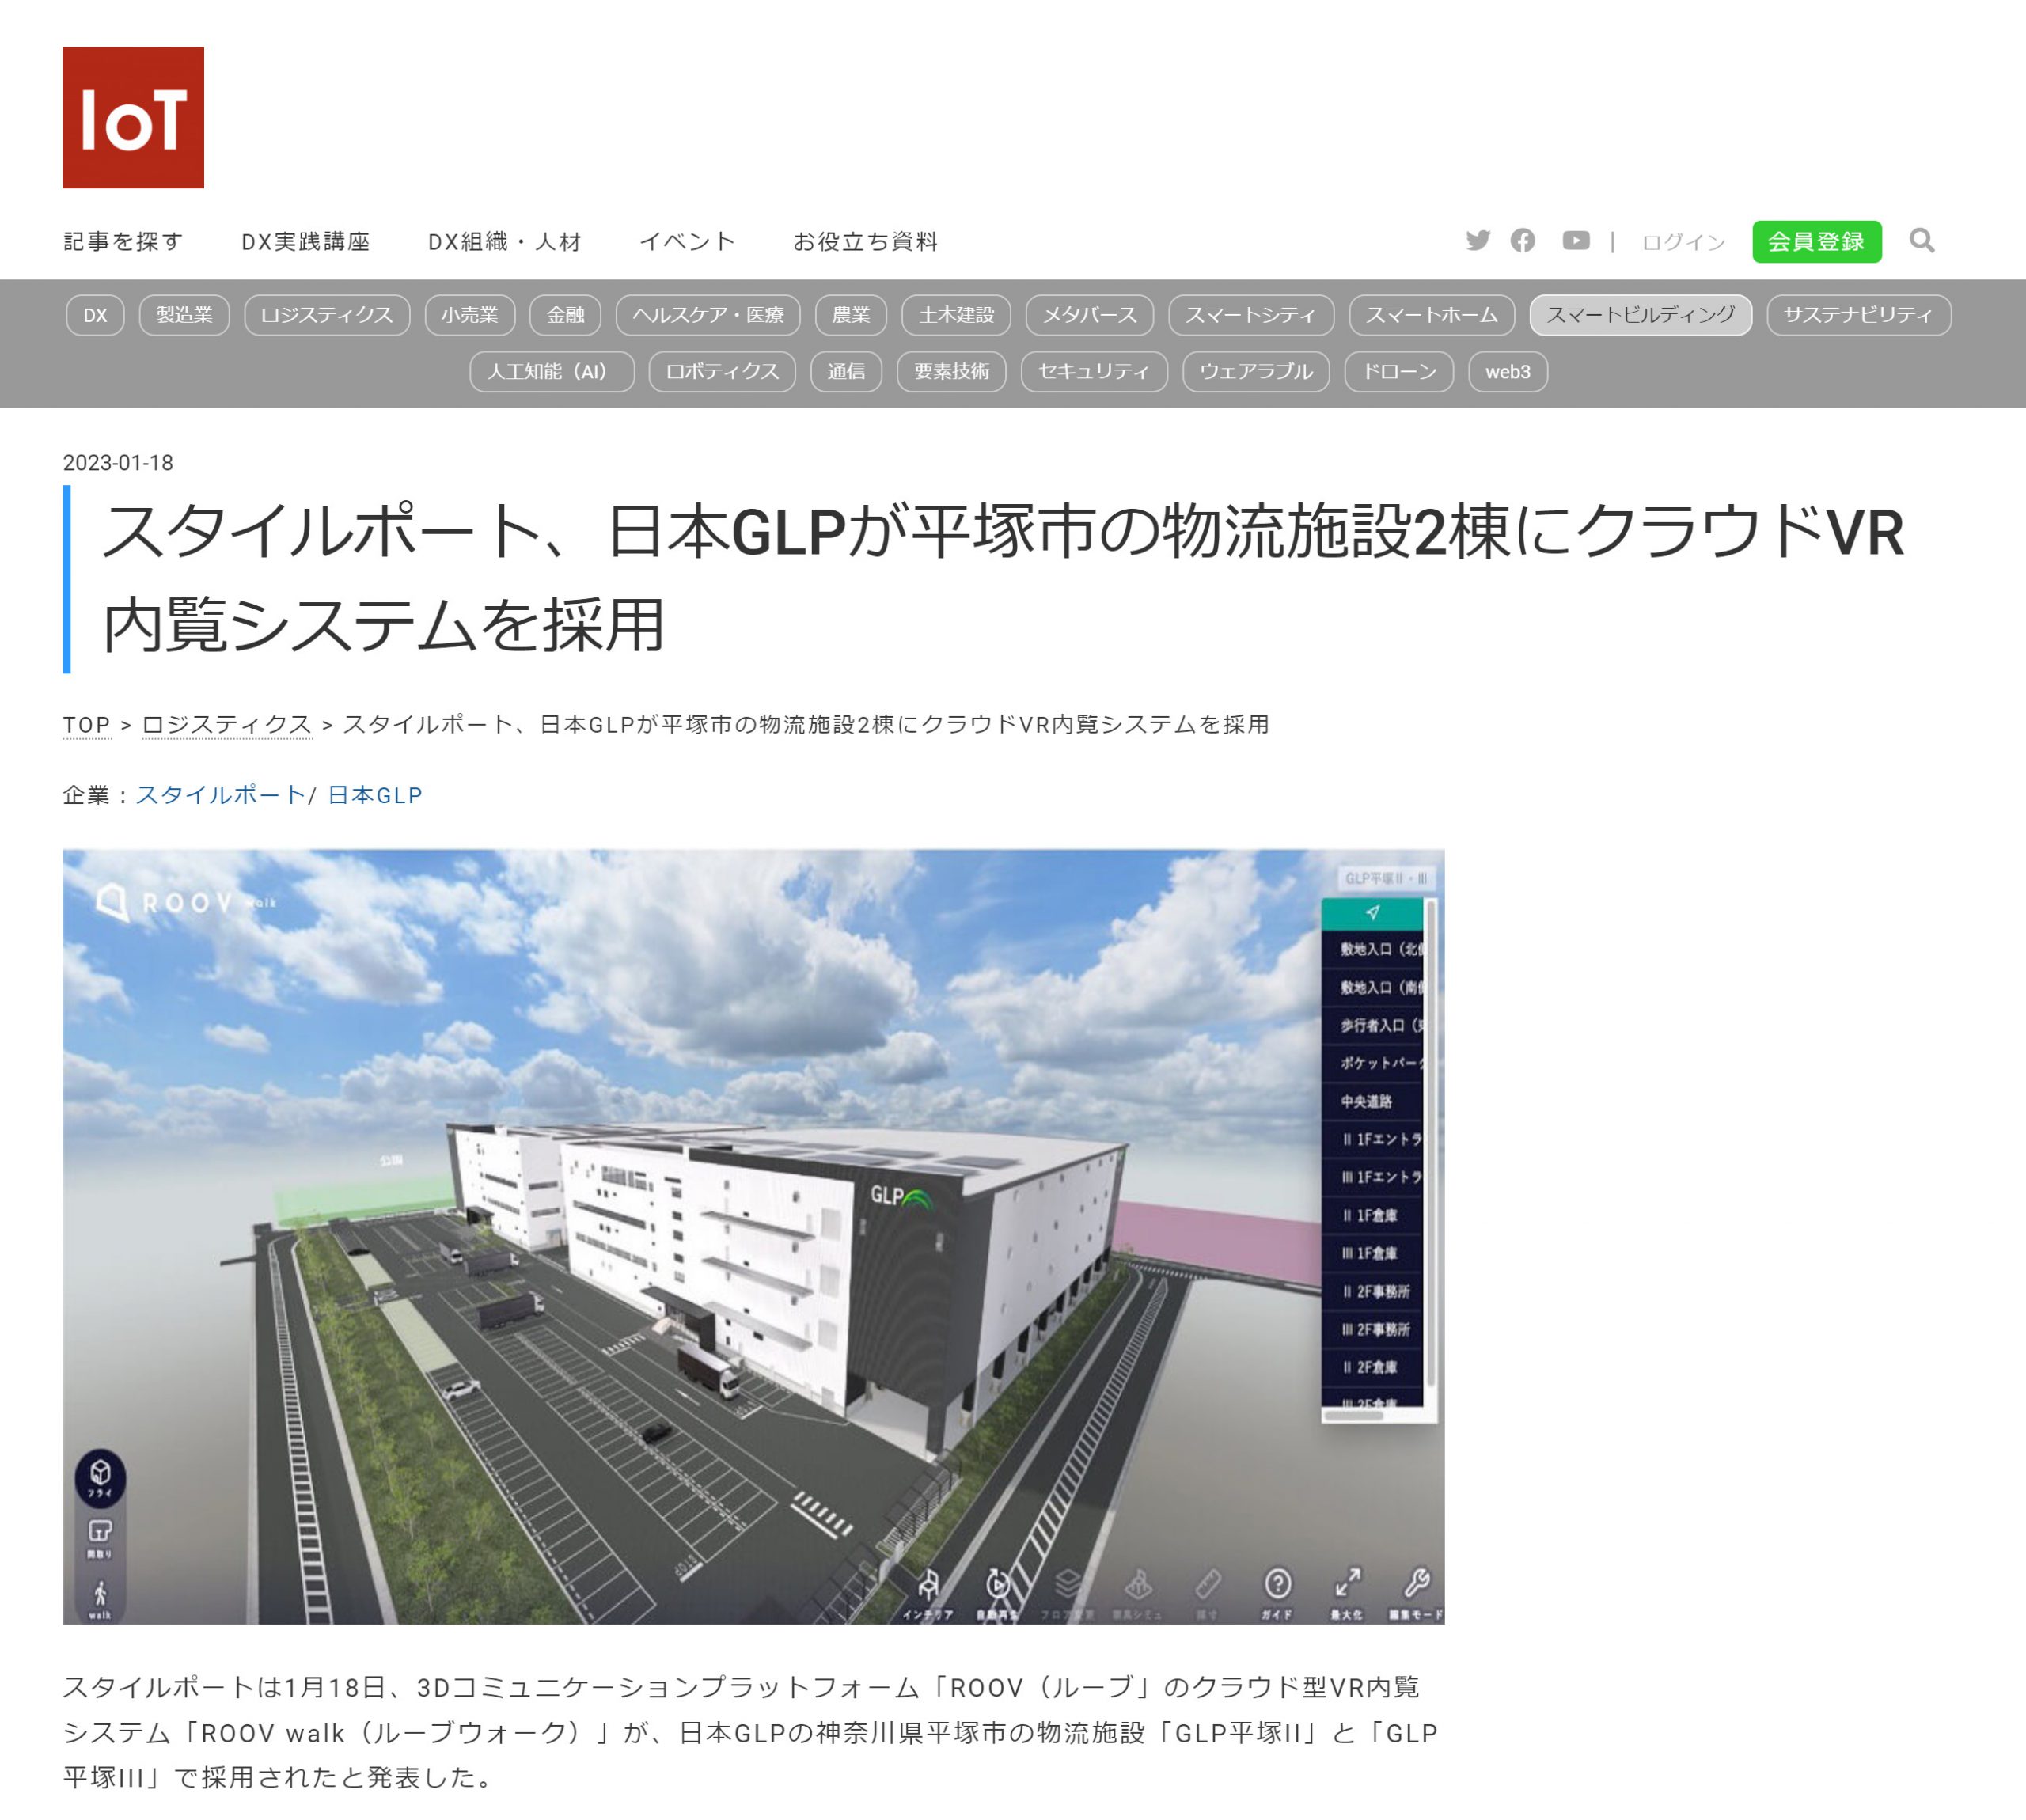Select the セキュリティ category tag
Viewport: 2026px width, 1820px height.
[1094, 372]
